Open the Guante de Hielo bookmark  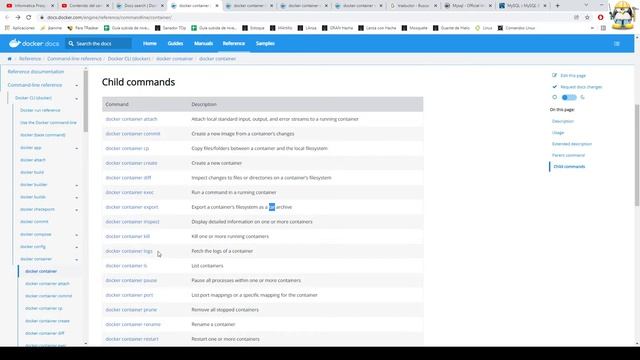[451, 28]
